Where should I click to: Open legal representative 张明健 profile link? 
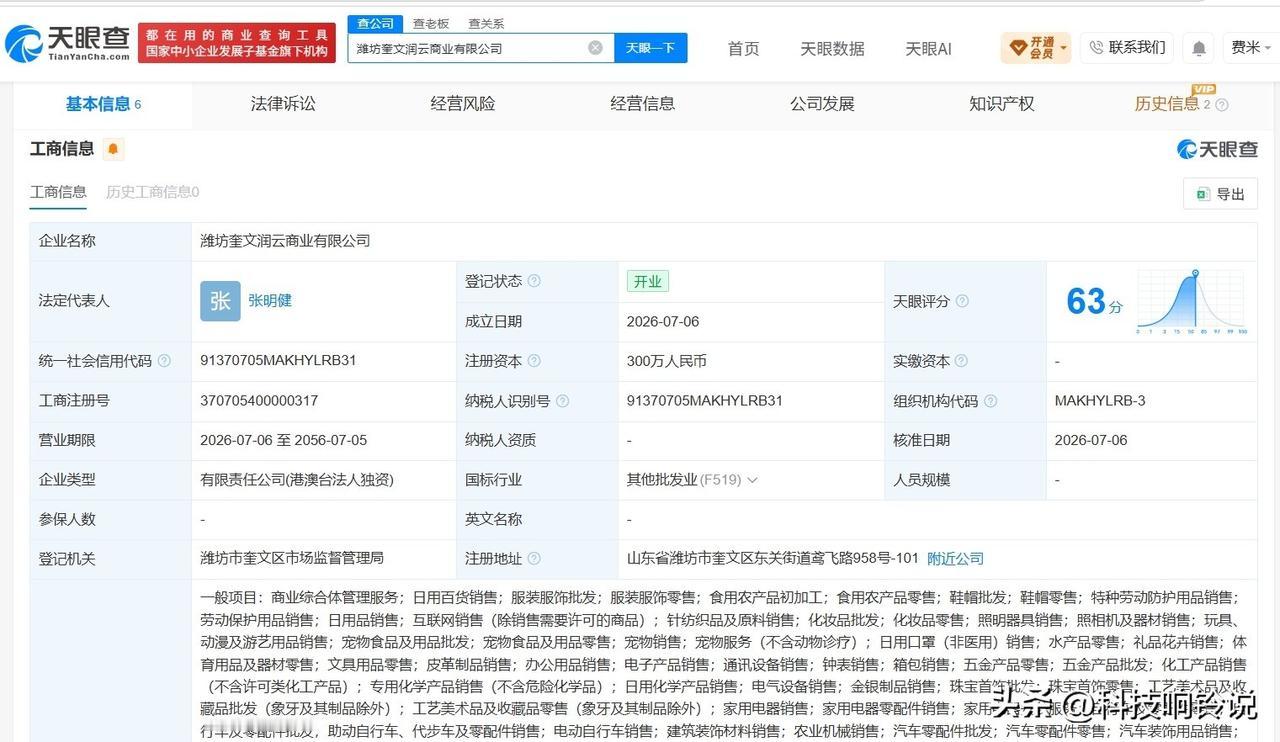270,301
